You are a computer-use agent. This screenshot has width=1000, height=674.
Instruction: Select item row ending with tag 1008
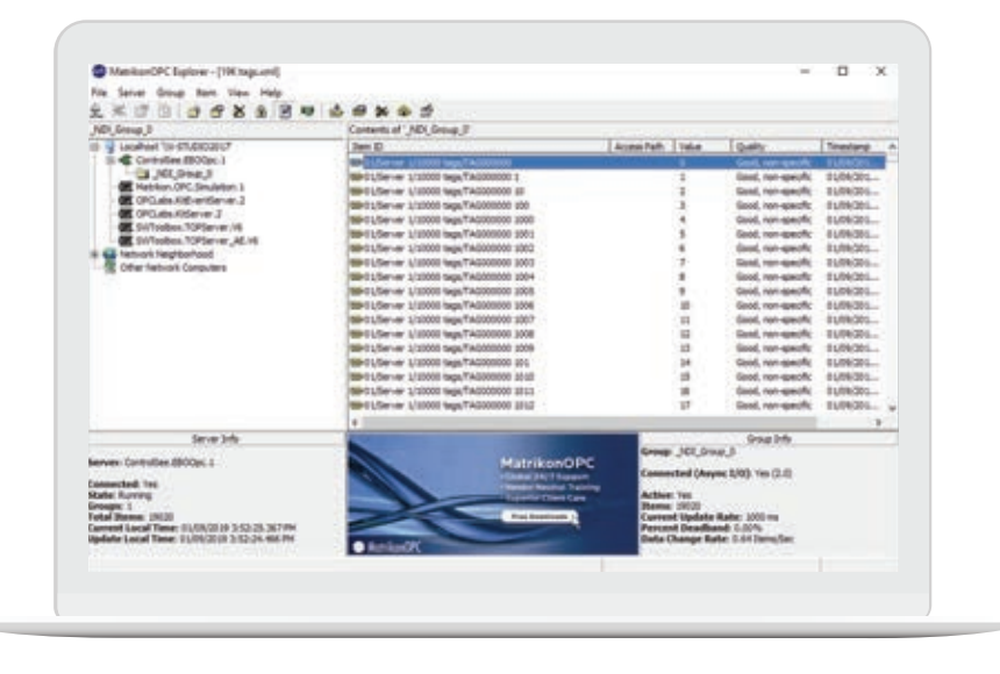click(617, 334)
